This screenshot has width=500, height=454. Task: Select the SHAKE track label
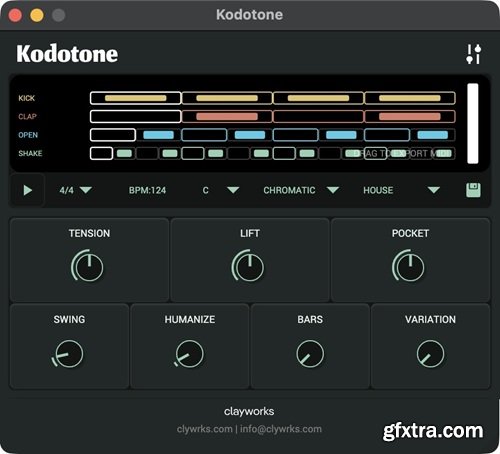pos(30,153)
